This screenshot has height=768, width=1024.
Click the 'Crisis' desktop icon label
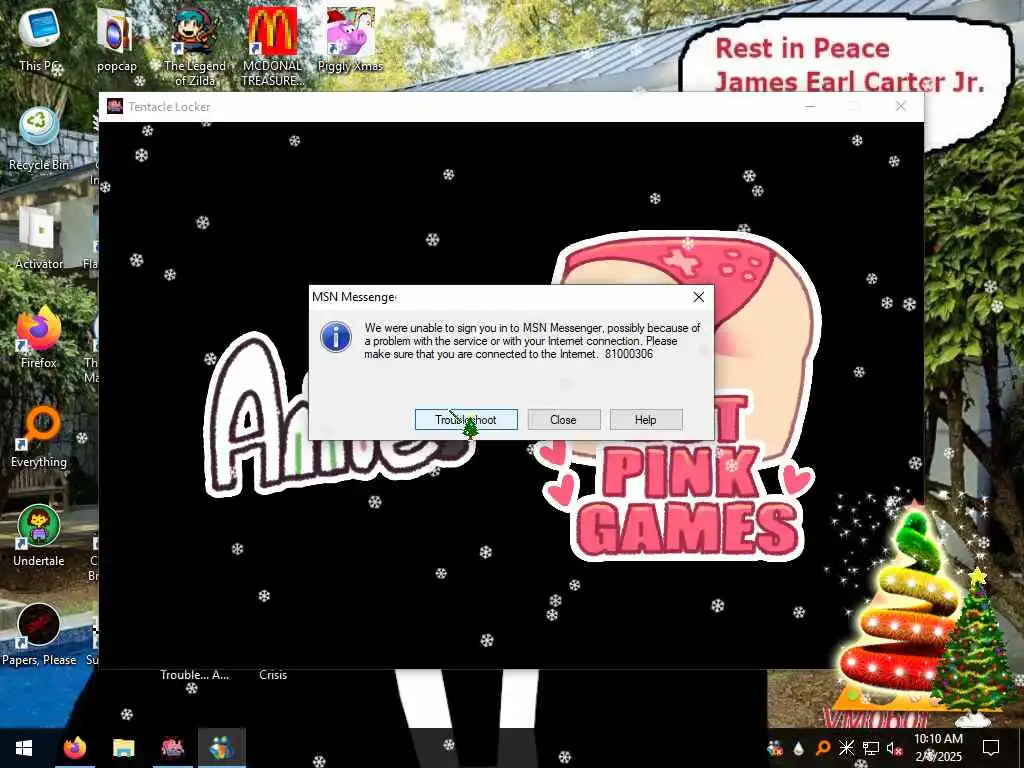point(273,675)
